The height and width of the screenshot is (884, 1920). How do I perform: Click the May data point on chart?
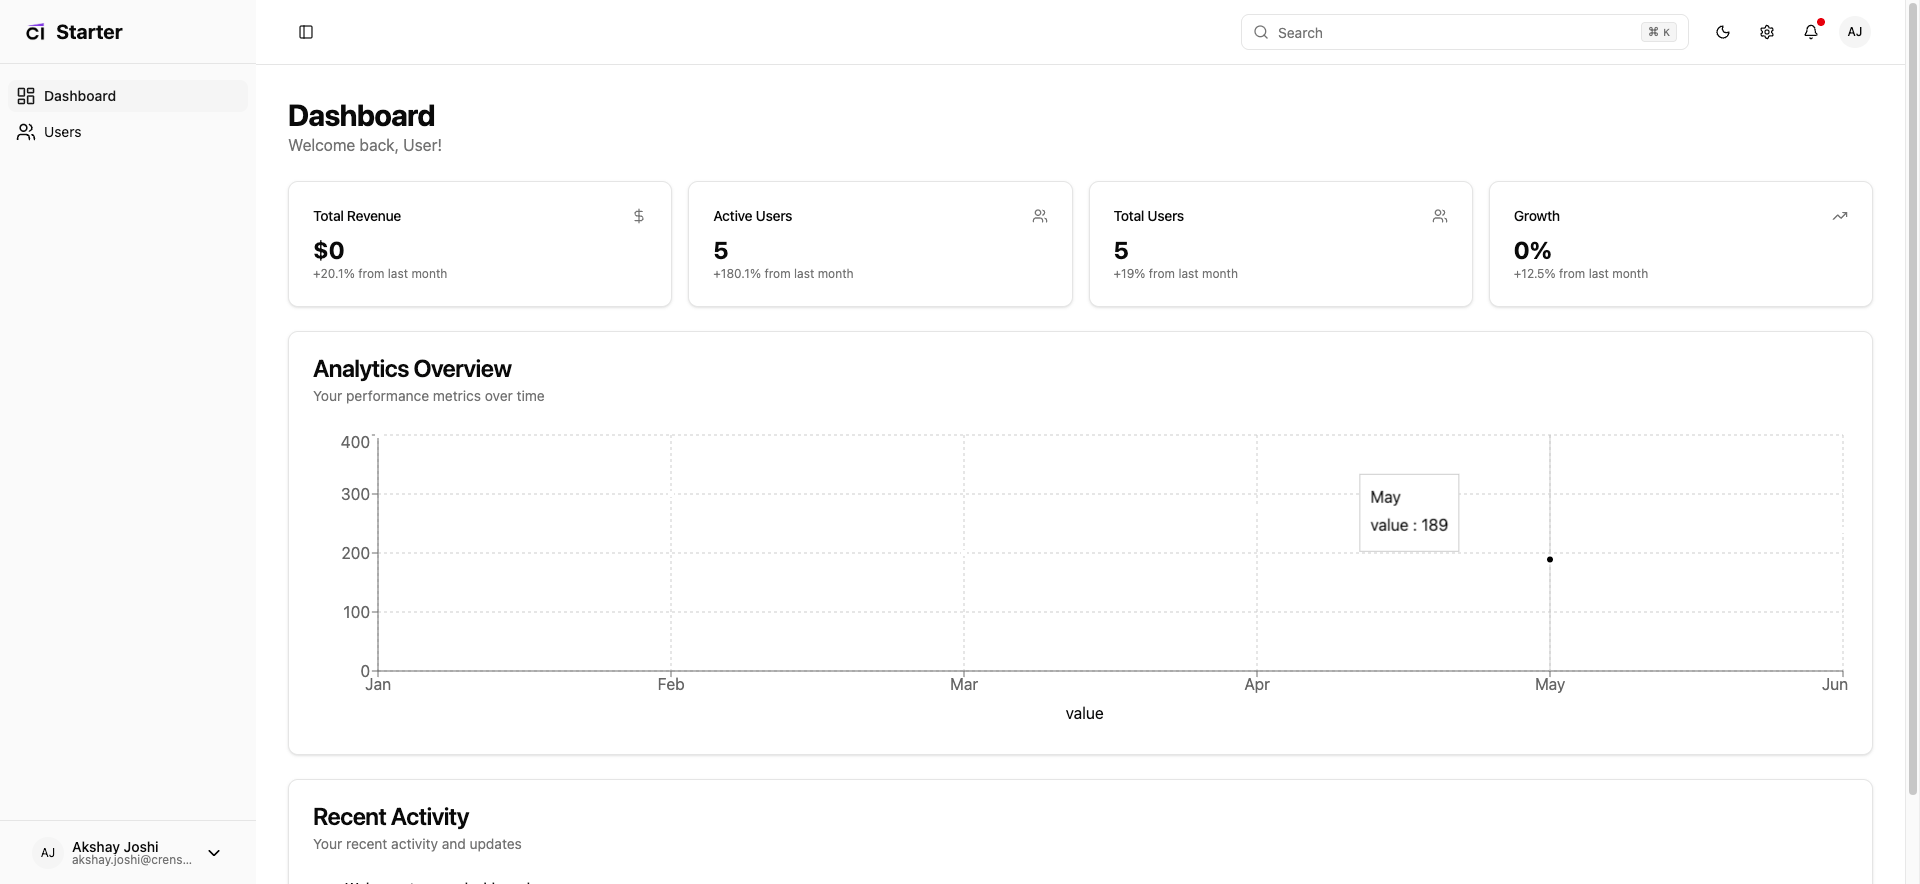pos(1550,560)
